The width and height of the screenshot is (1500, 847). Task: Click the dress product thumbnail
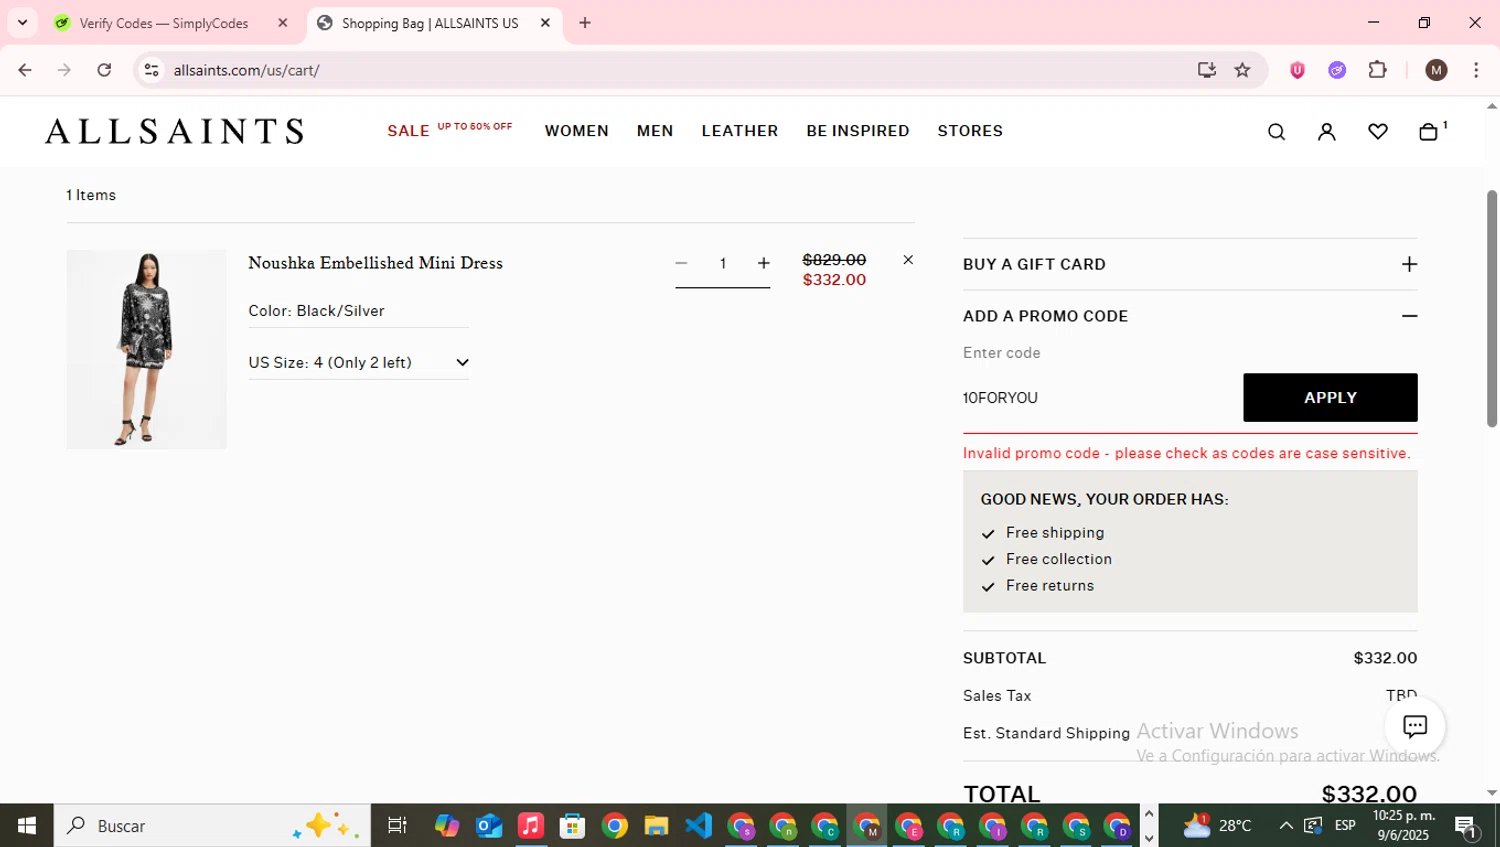point(146,349)
